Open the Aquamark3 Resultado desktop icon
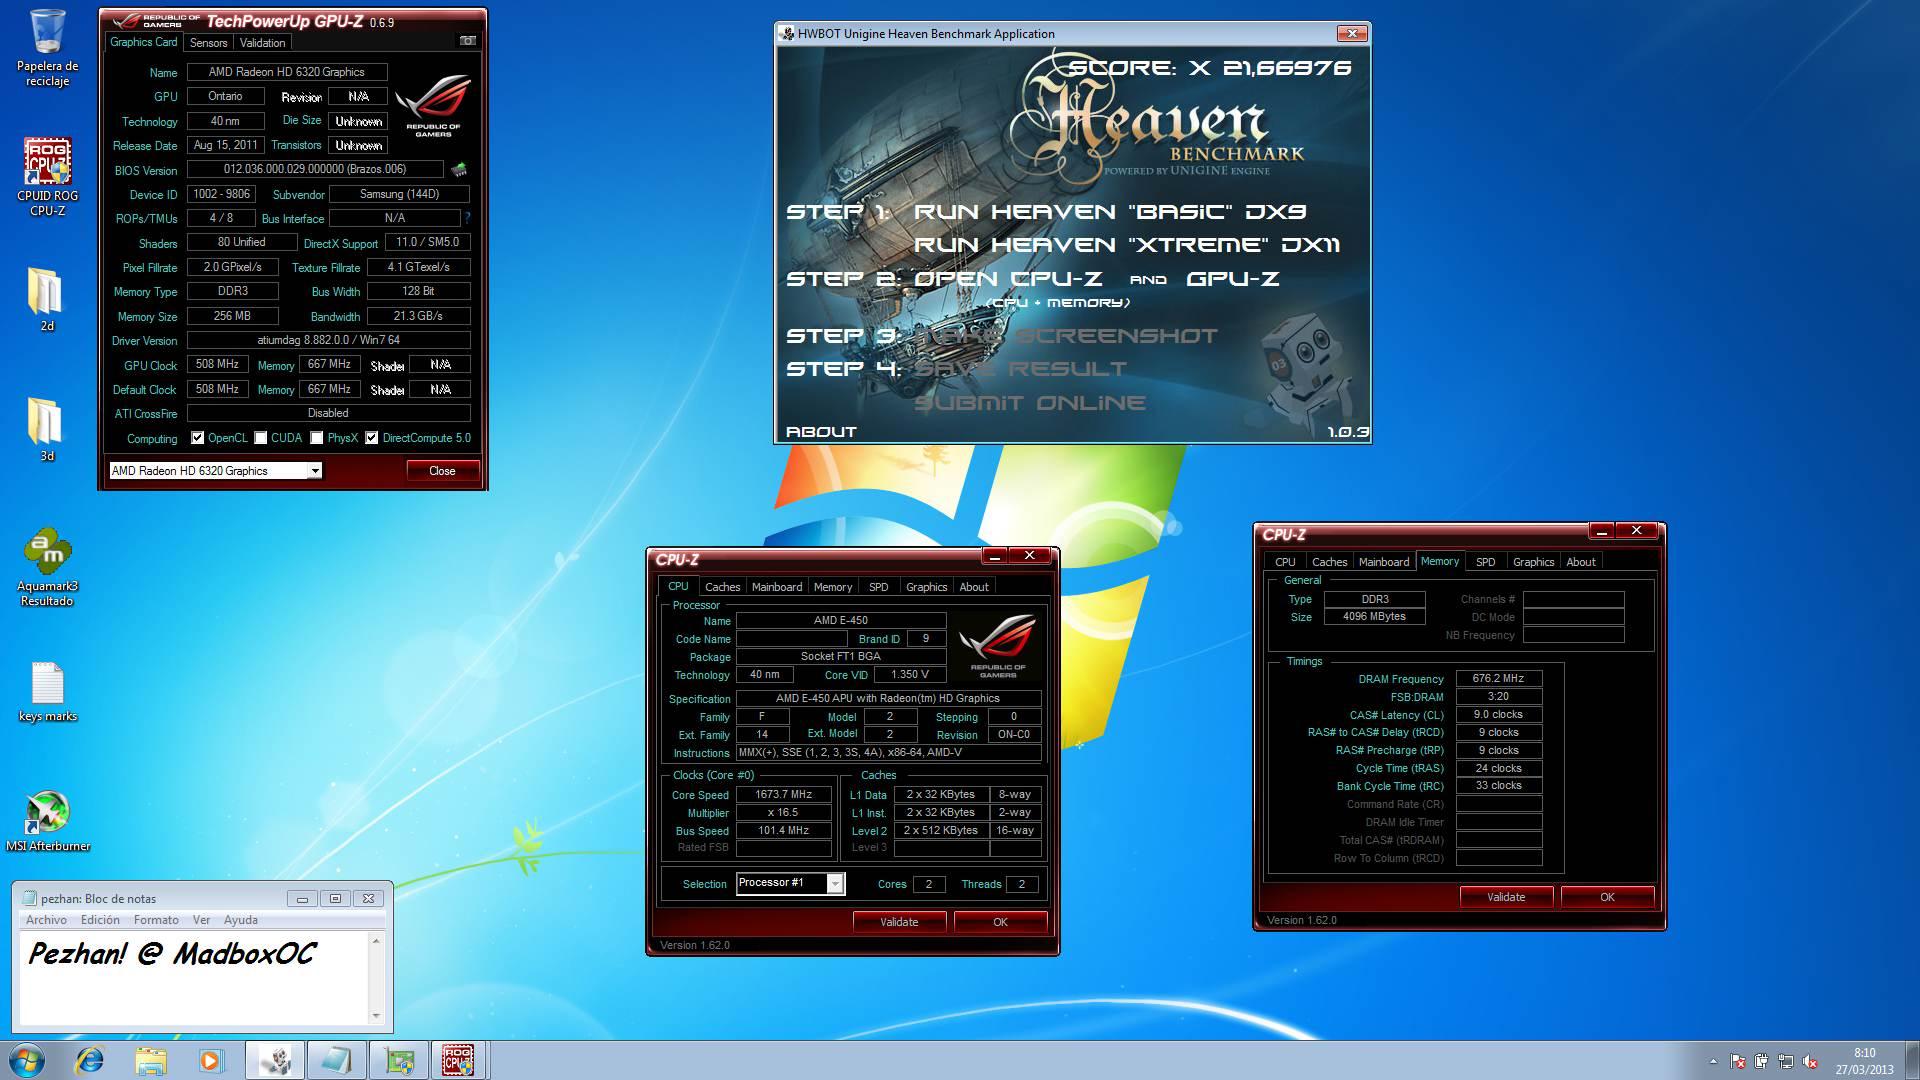 [x=47, y=567]
